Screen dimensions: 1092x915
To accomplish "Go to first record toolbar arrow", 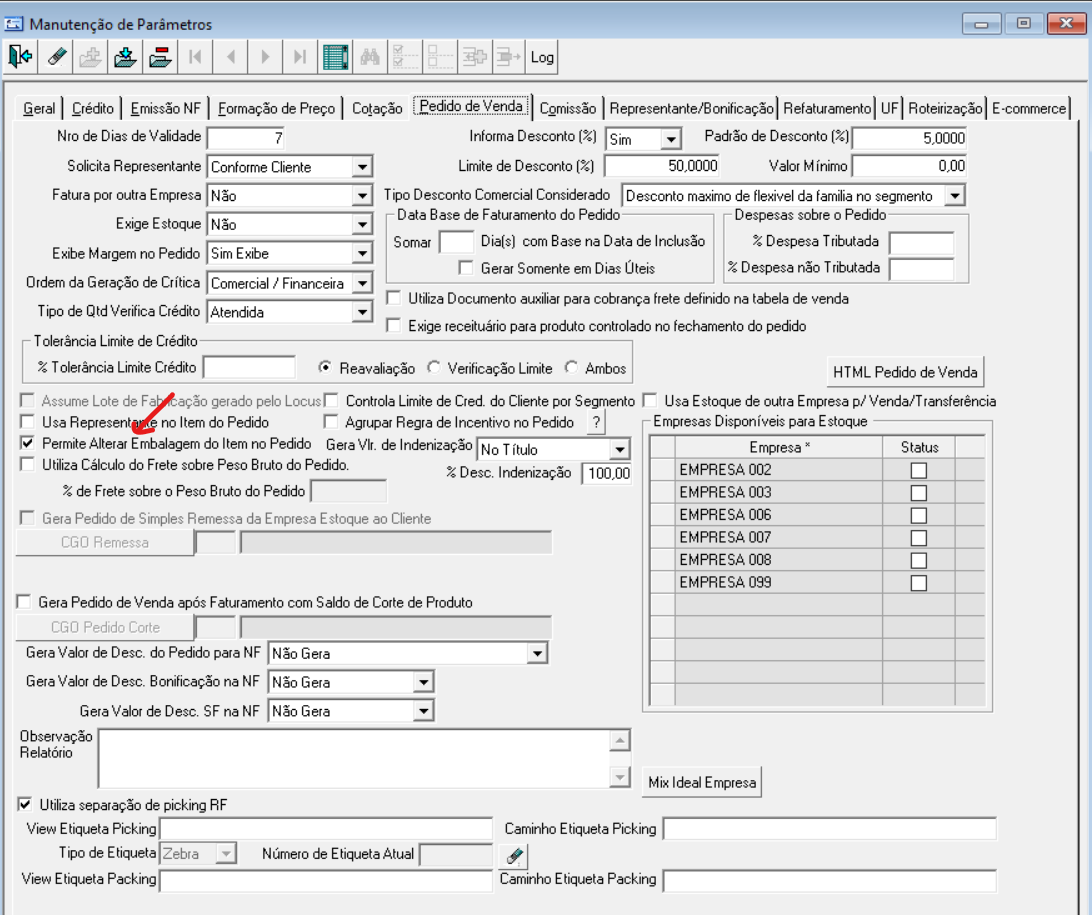I will 195,57.
